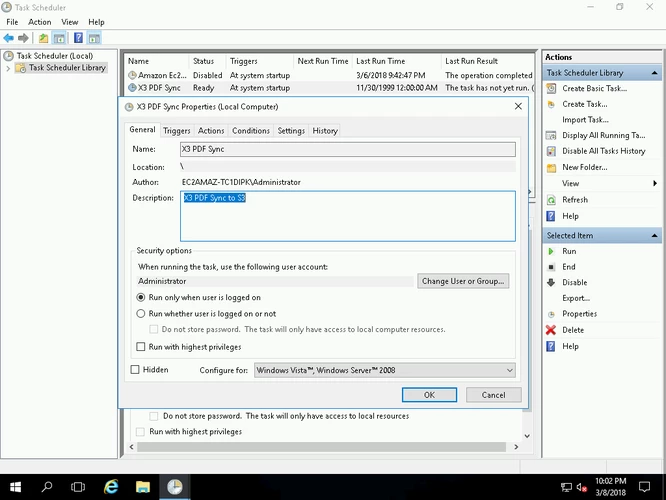666x500 pixels.
Task: Select Run whether user is logged on or not
Action: (x=141, y=314)
